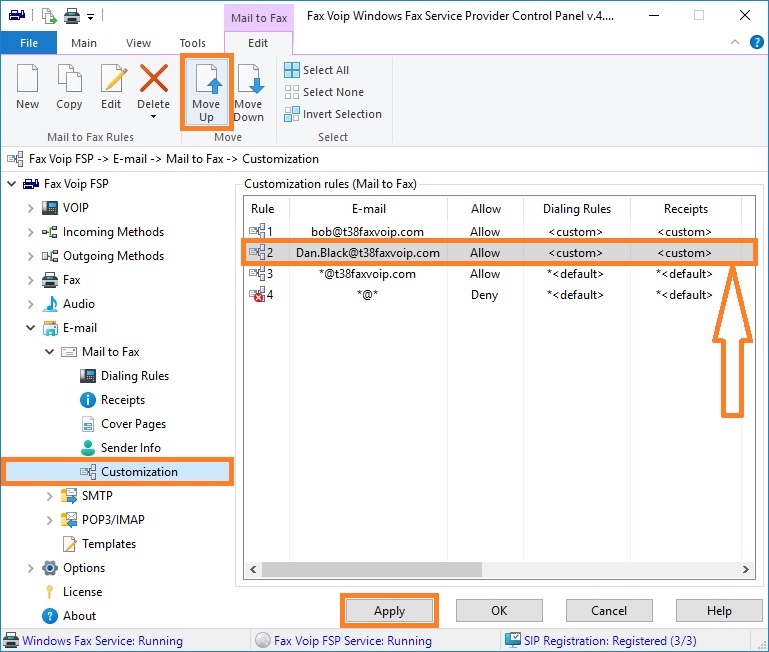The height and width of the screenshot is (652, 769).
Task: Collapse the Fax Voip FSP root node
Action: [11, 184]
